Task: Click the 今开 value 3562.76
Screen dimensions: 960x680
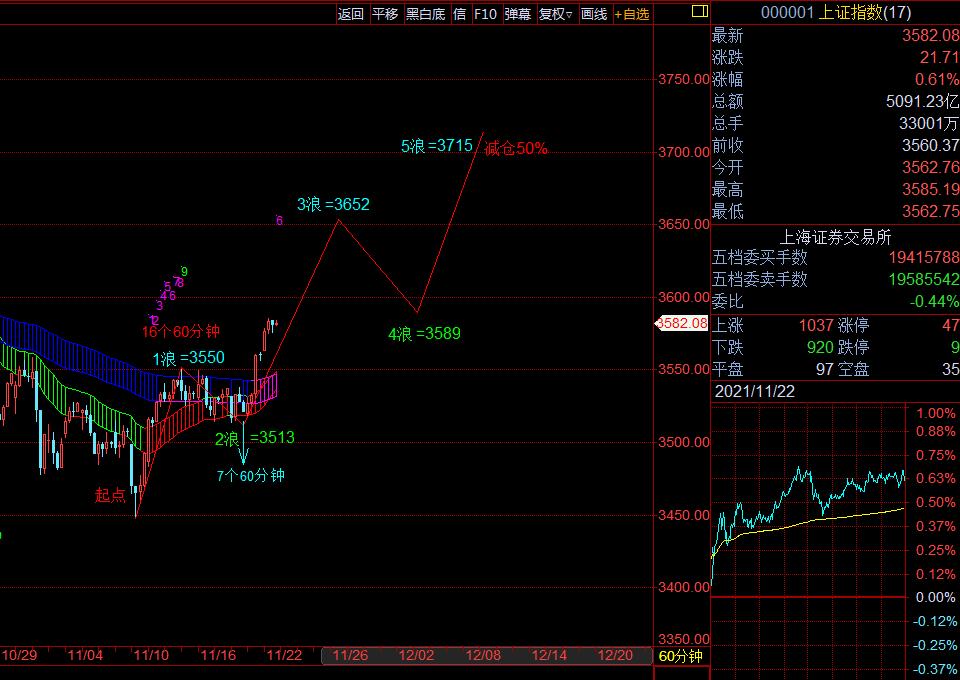Action: point(930,168)
